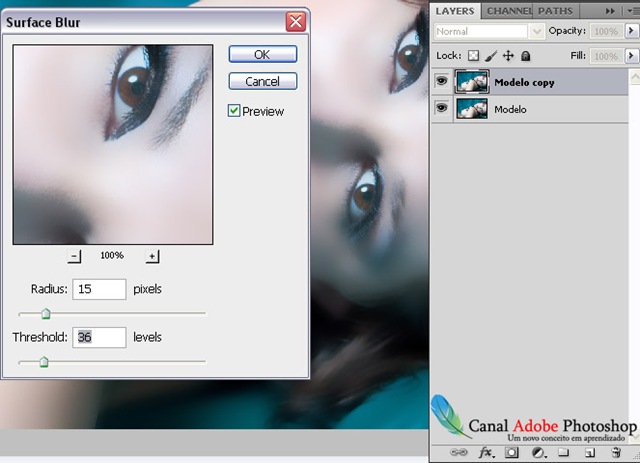The height and width of the screenshot is (463, 640).
Task: Zoom out the blur preview
Action: [74, 256]
